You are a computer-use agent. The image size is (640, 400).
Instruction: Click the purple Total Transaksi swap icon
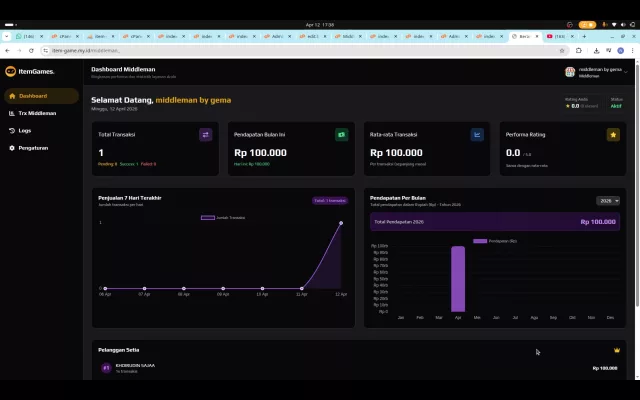[205, 135]
